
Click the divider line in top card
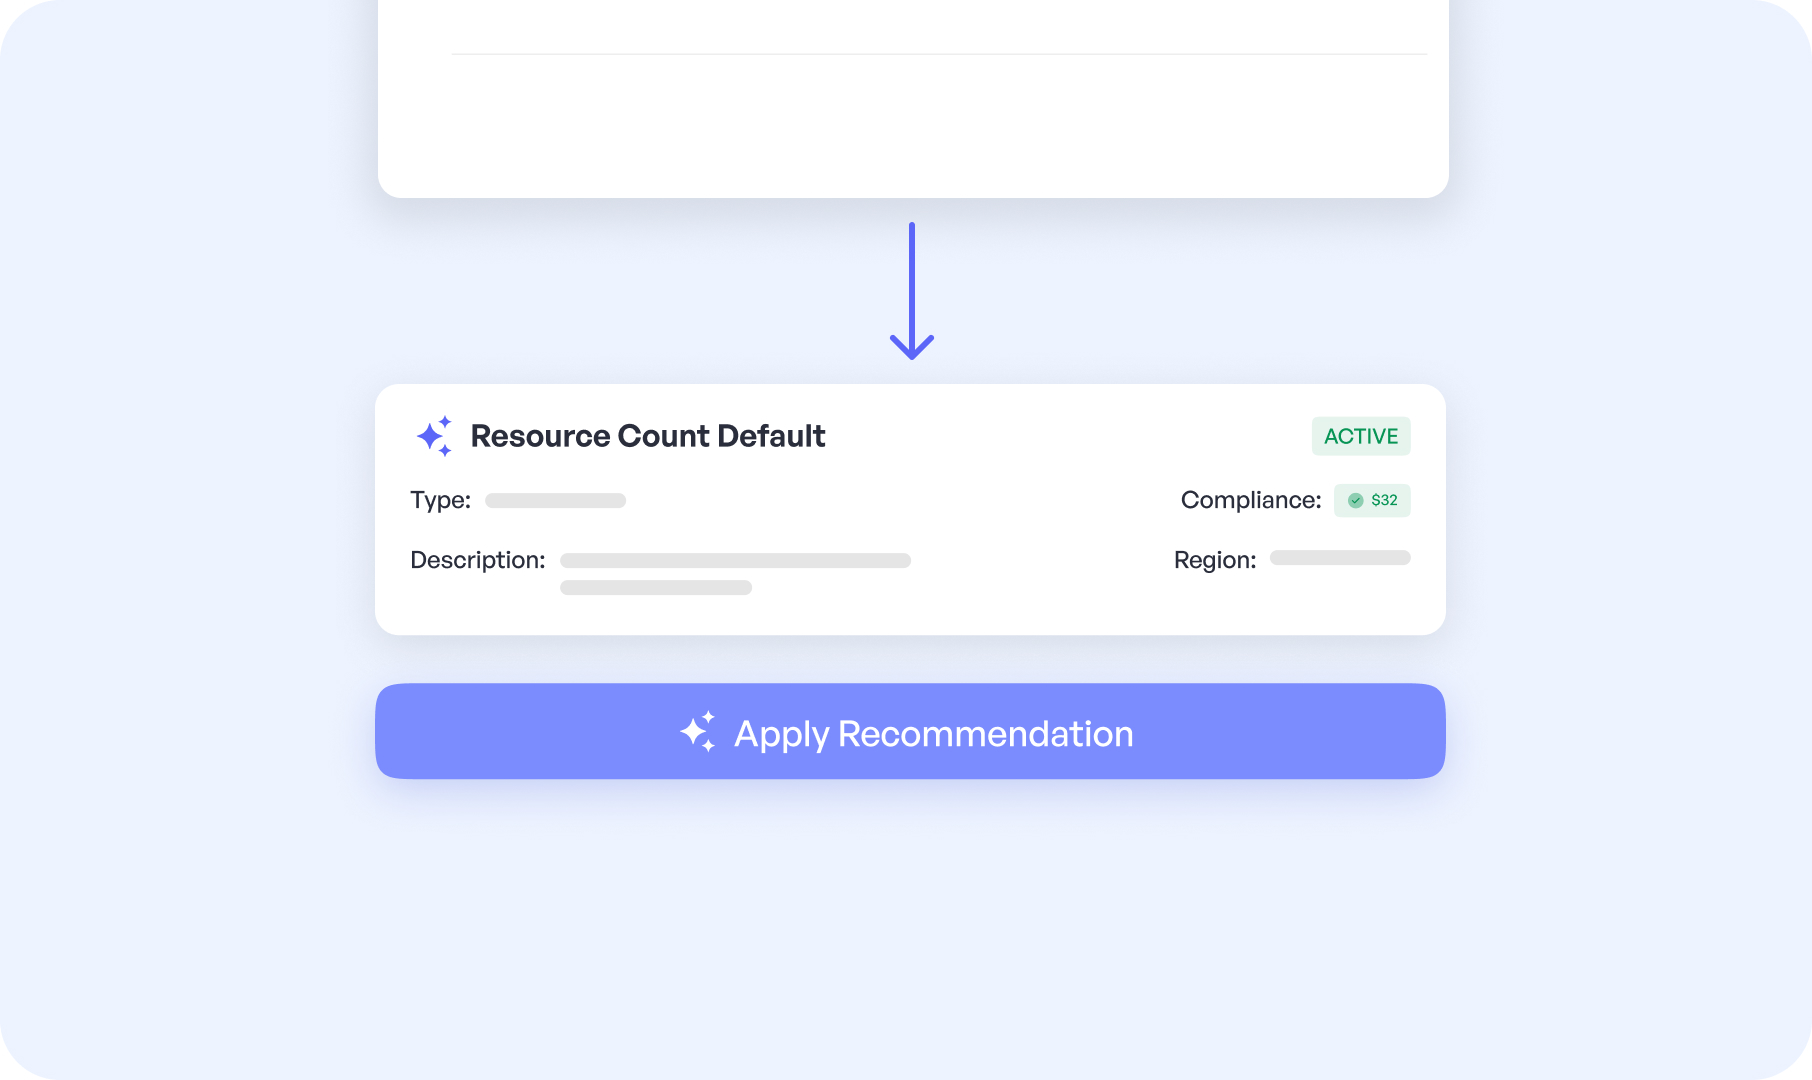[x=938, y=54]
